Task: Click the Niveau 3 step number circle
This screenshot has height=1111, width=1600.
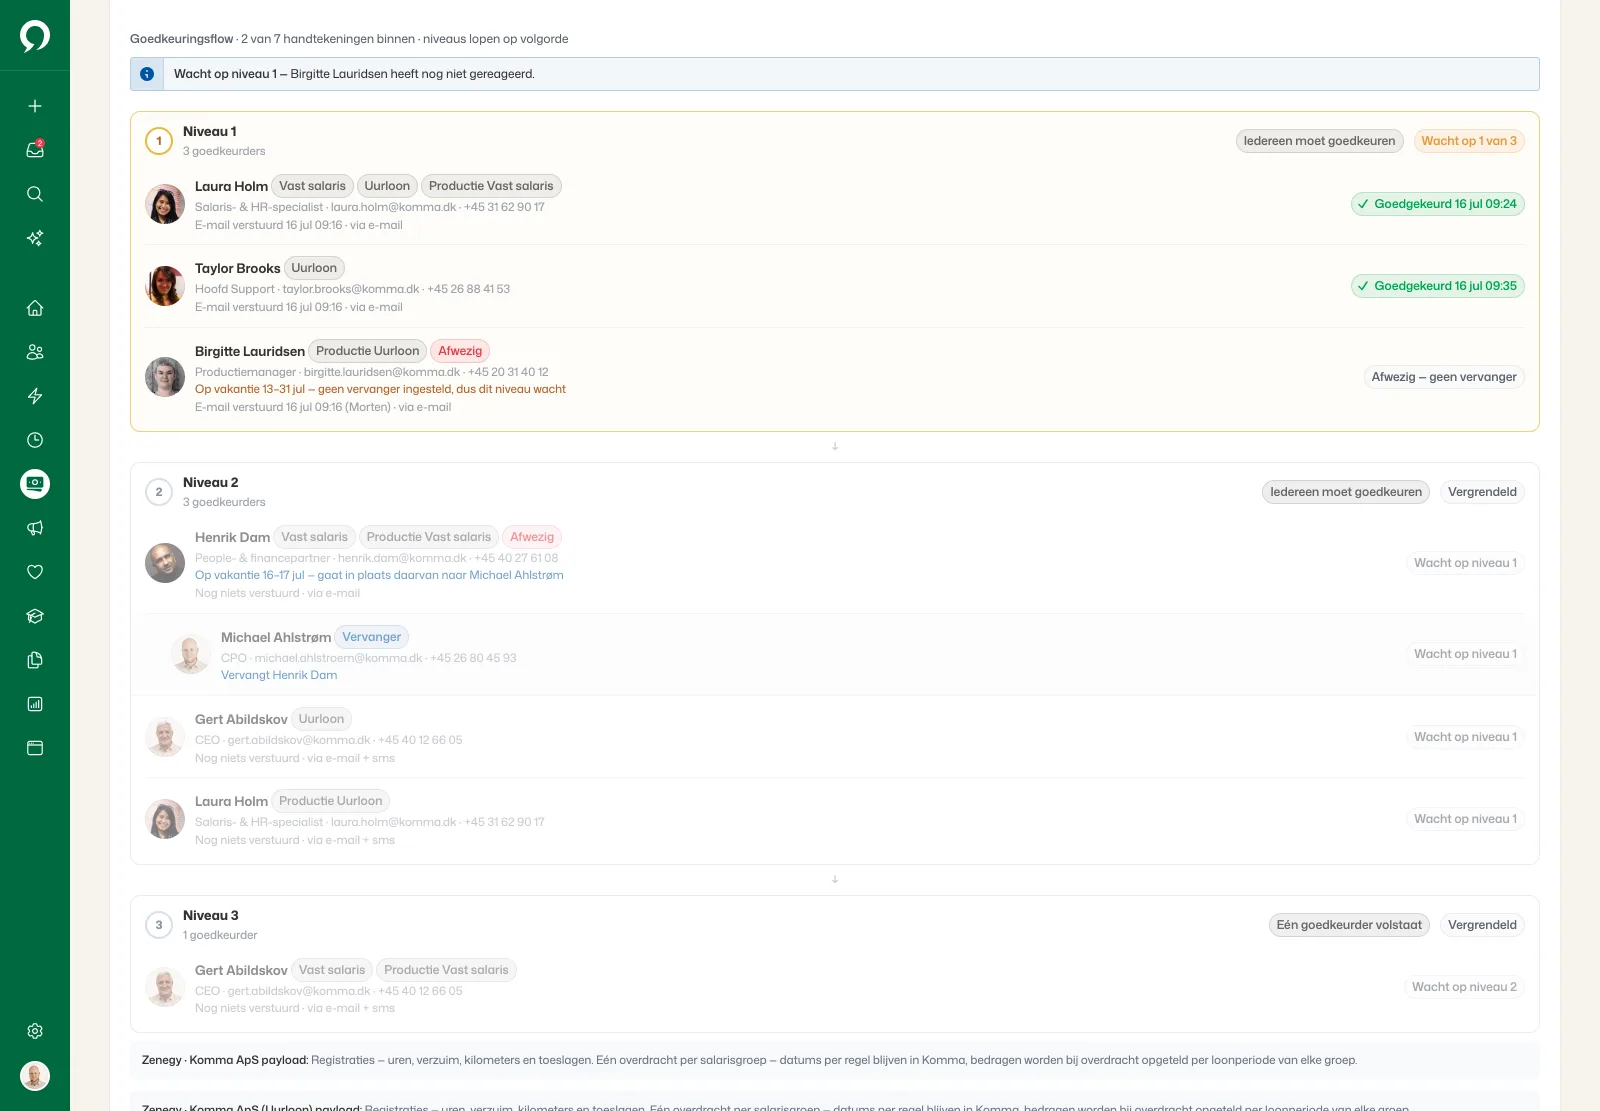Action: [x=159, y=925]
